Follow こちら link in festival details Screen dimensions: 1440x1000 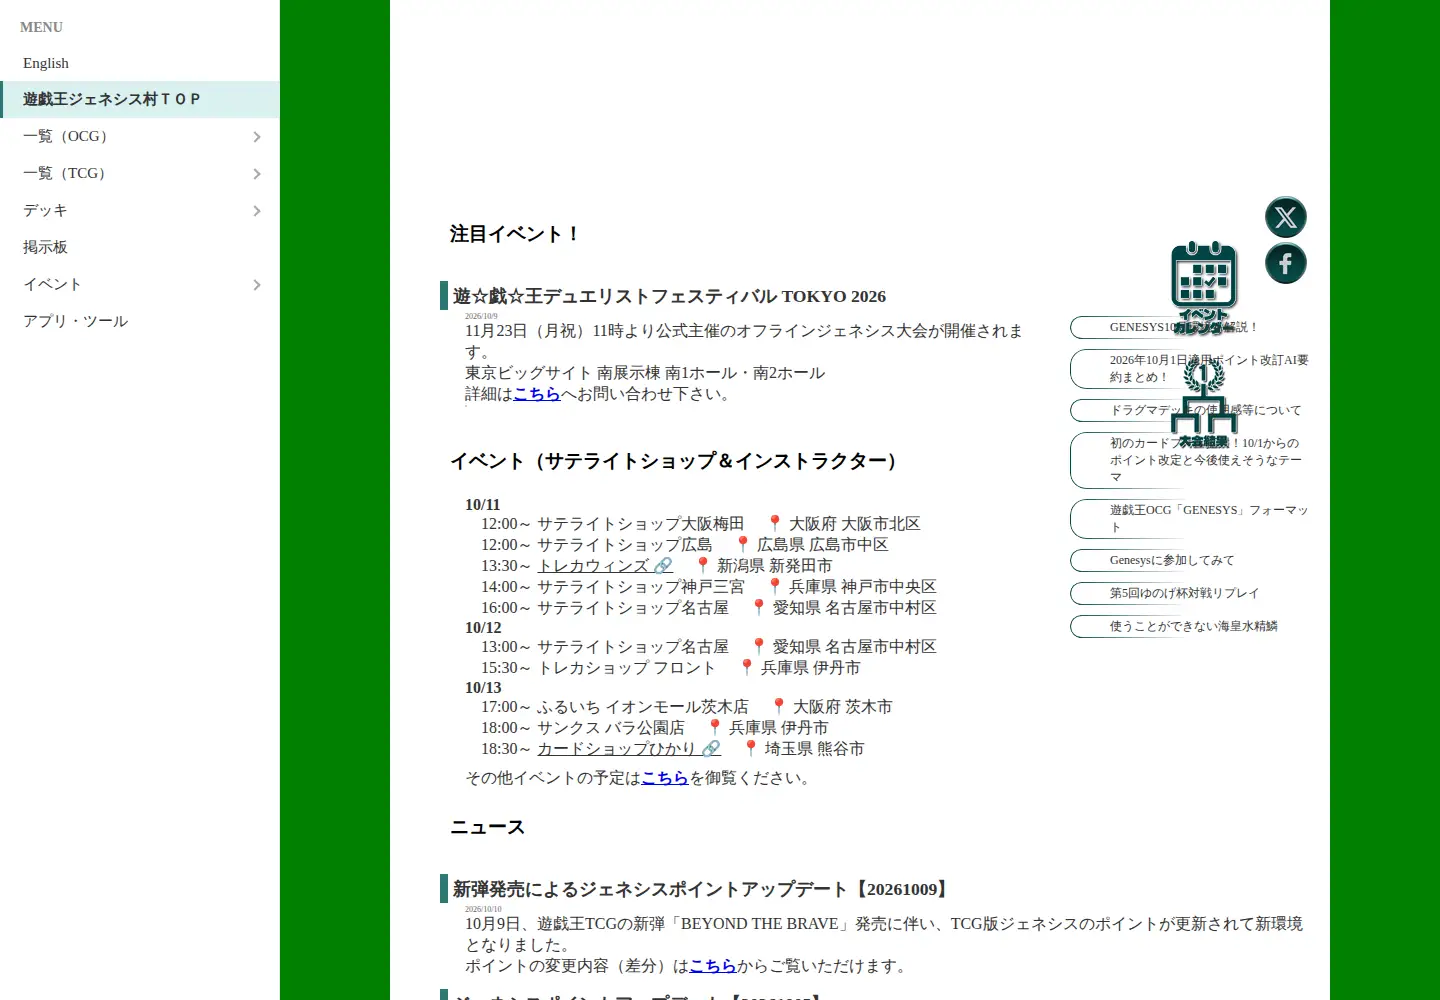point(537,394)
